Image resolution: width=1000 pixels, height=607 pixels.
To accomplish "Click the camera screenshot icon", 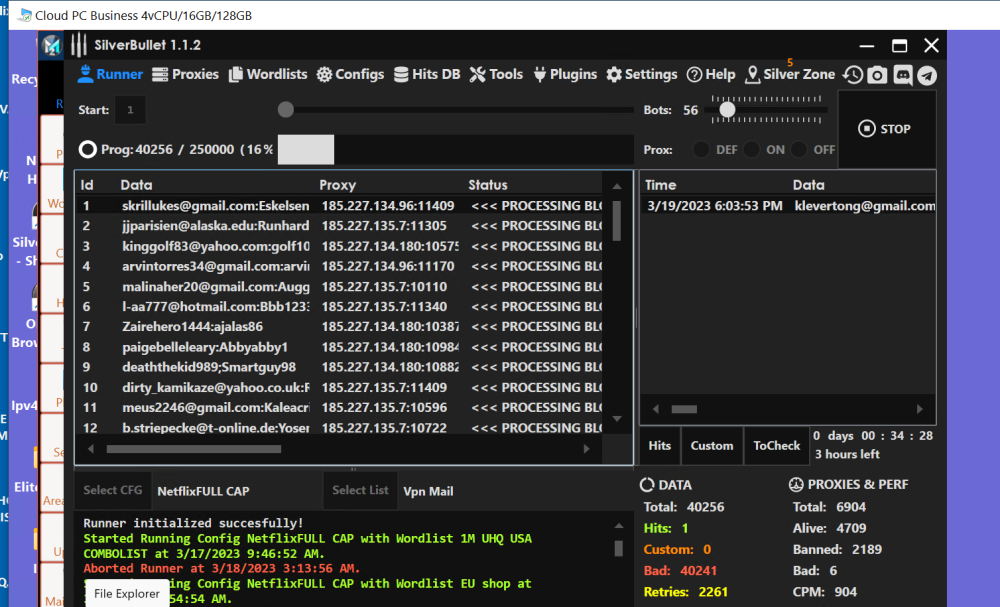I will click(877, 75).
